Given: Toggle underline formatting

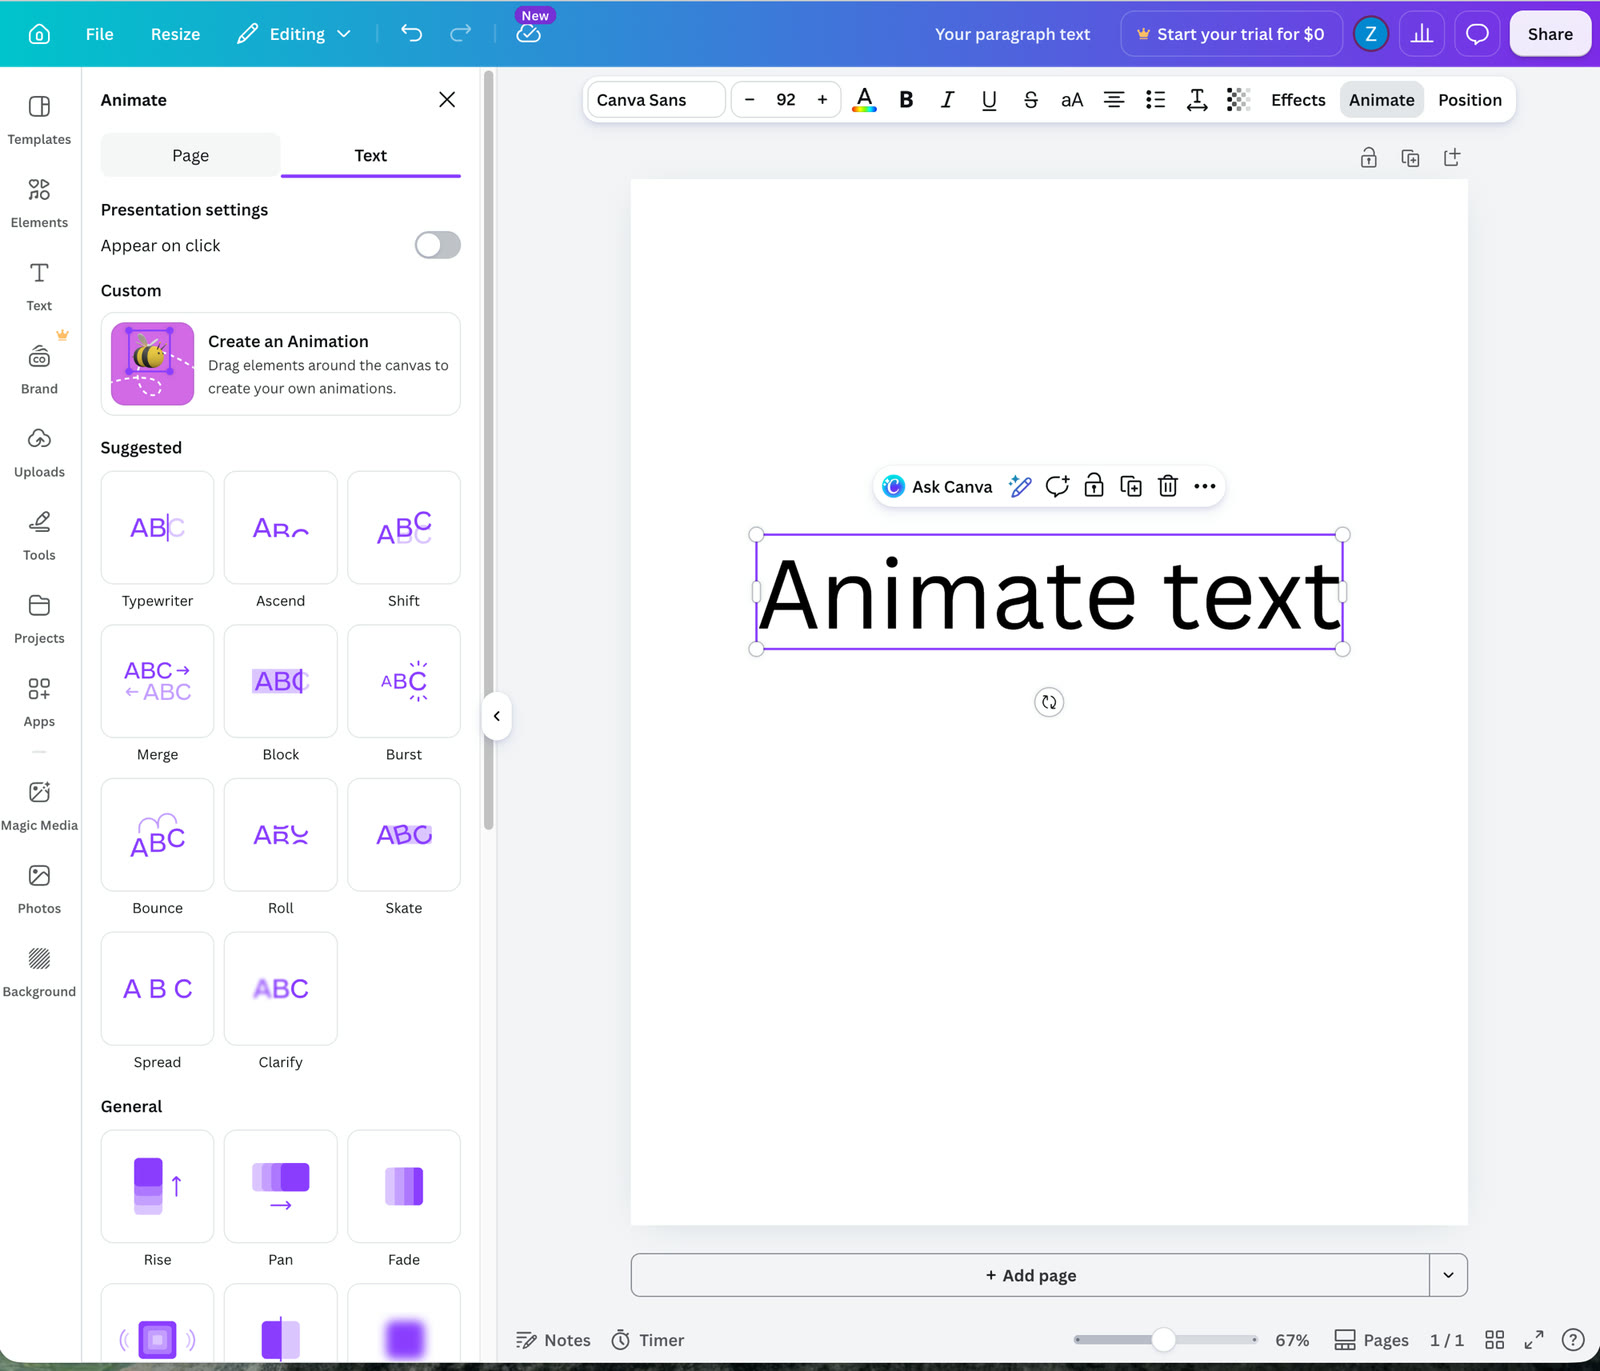Looking at the screenshot, I should [x=989, y=100].
